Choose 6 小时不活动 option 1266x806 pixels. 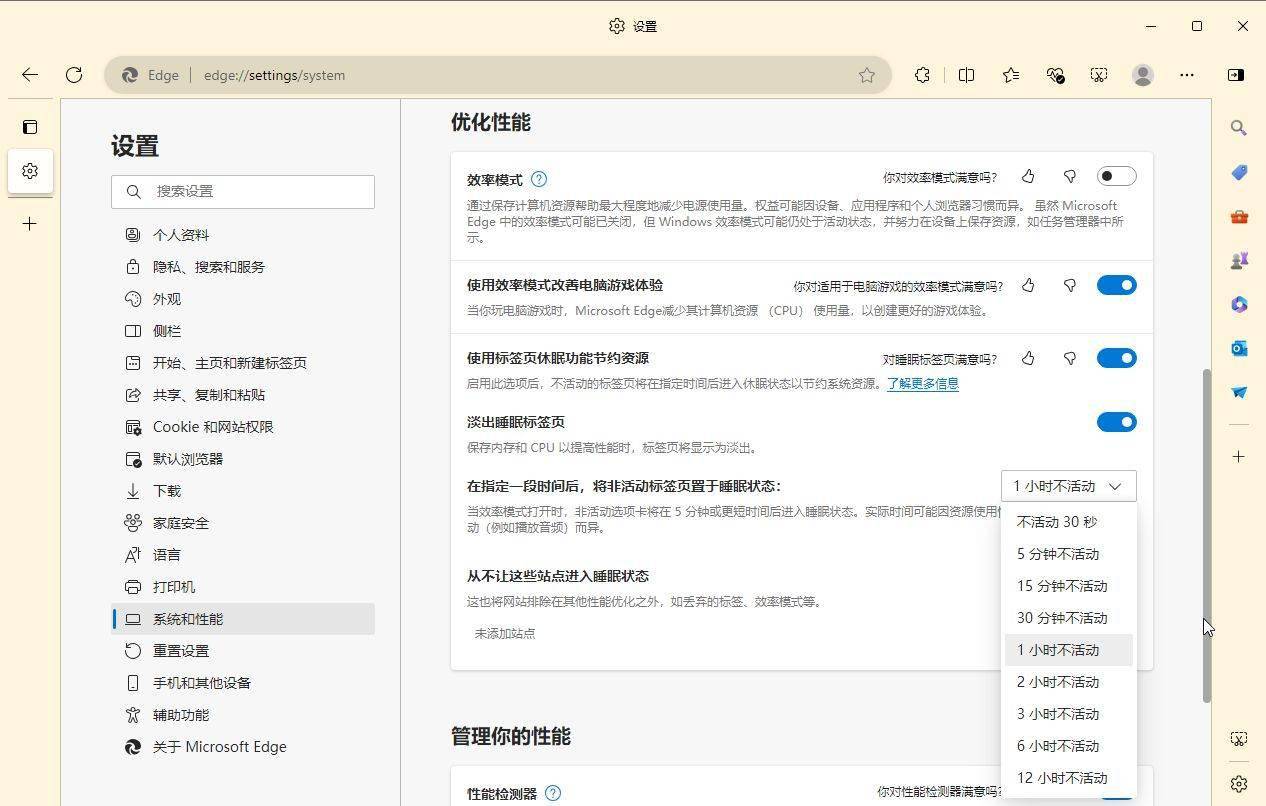coord(1068,746)
